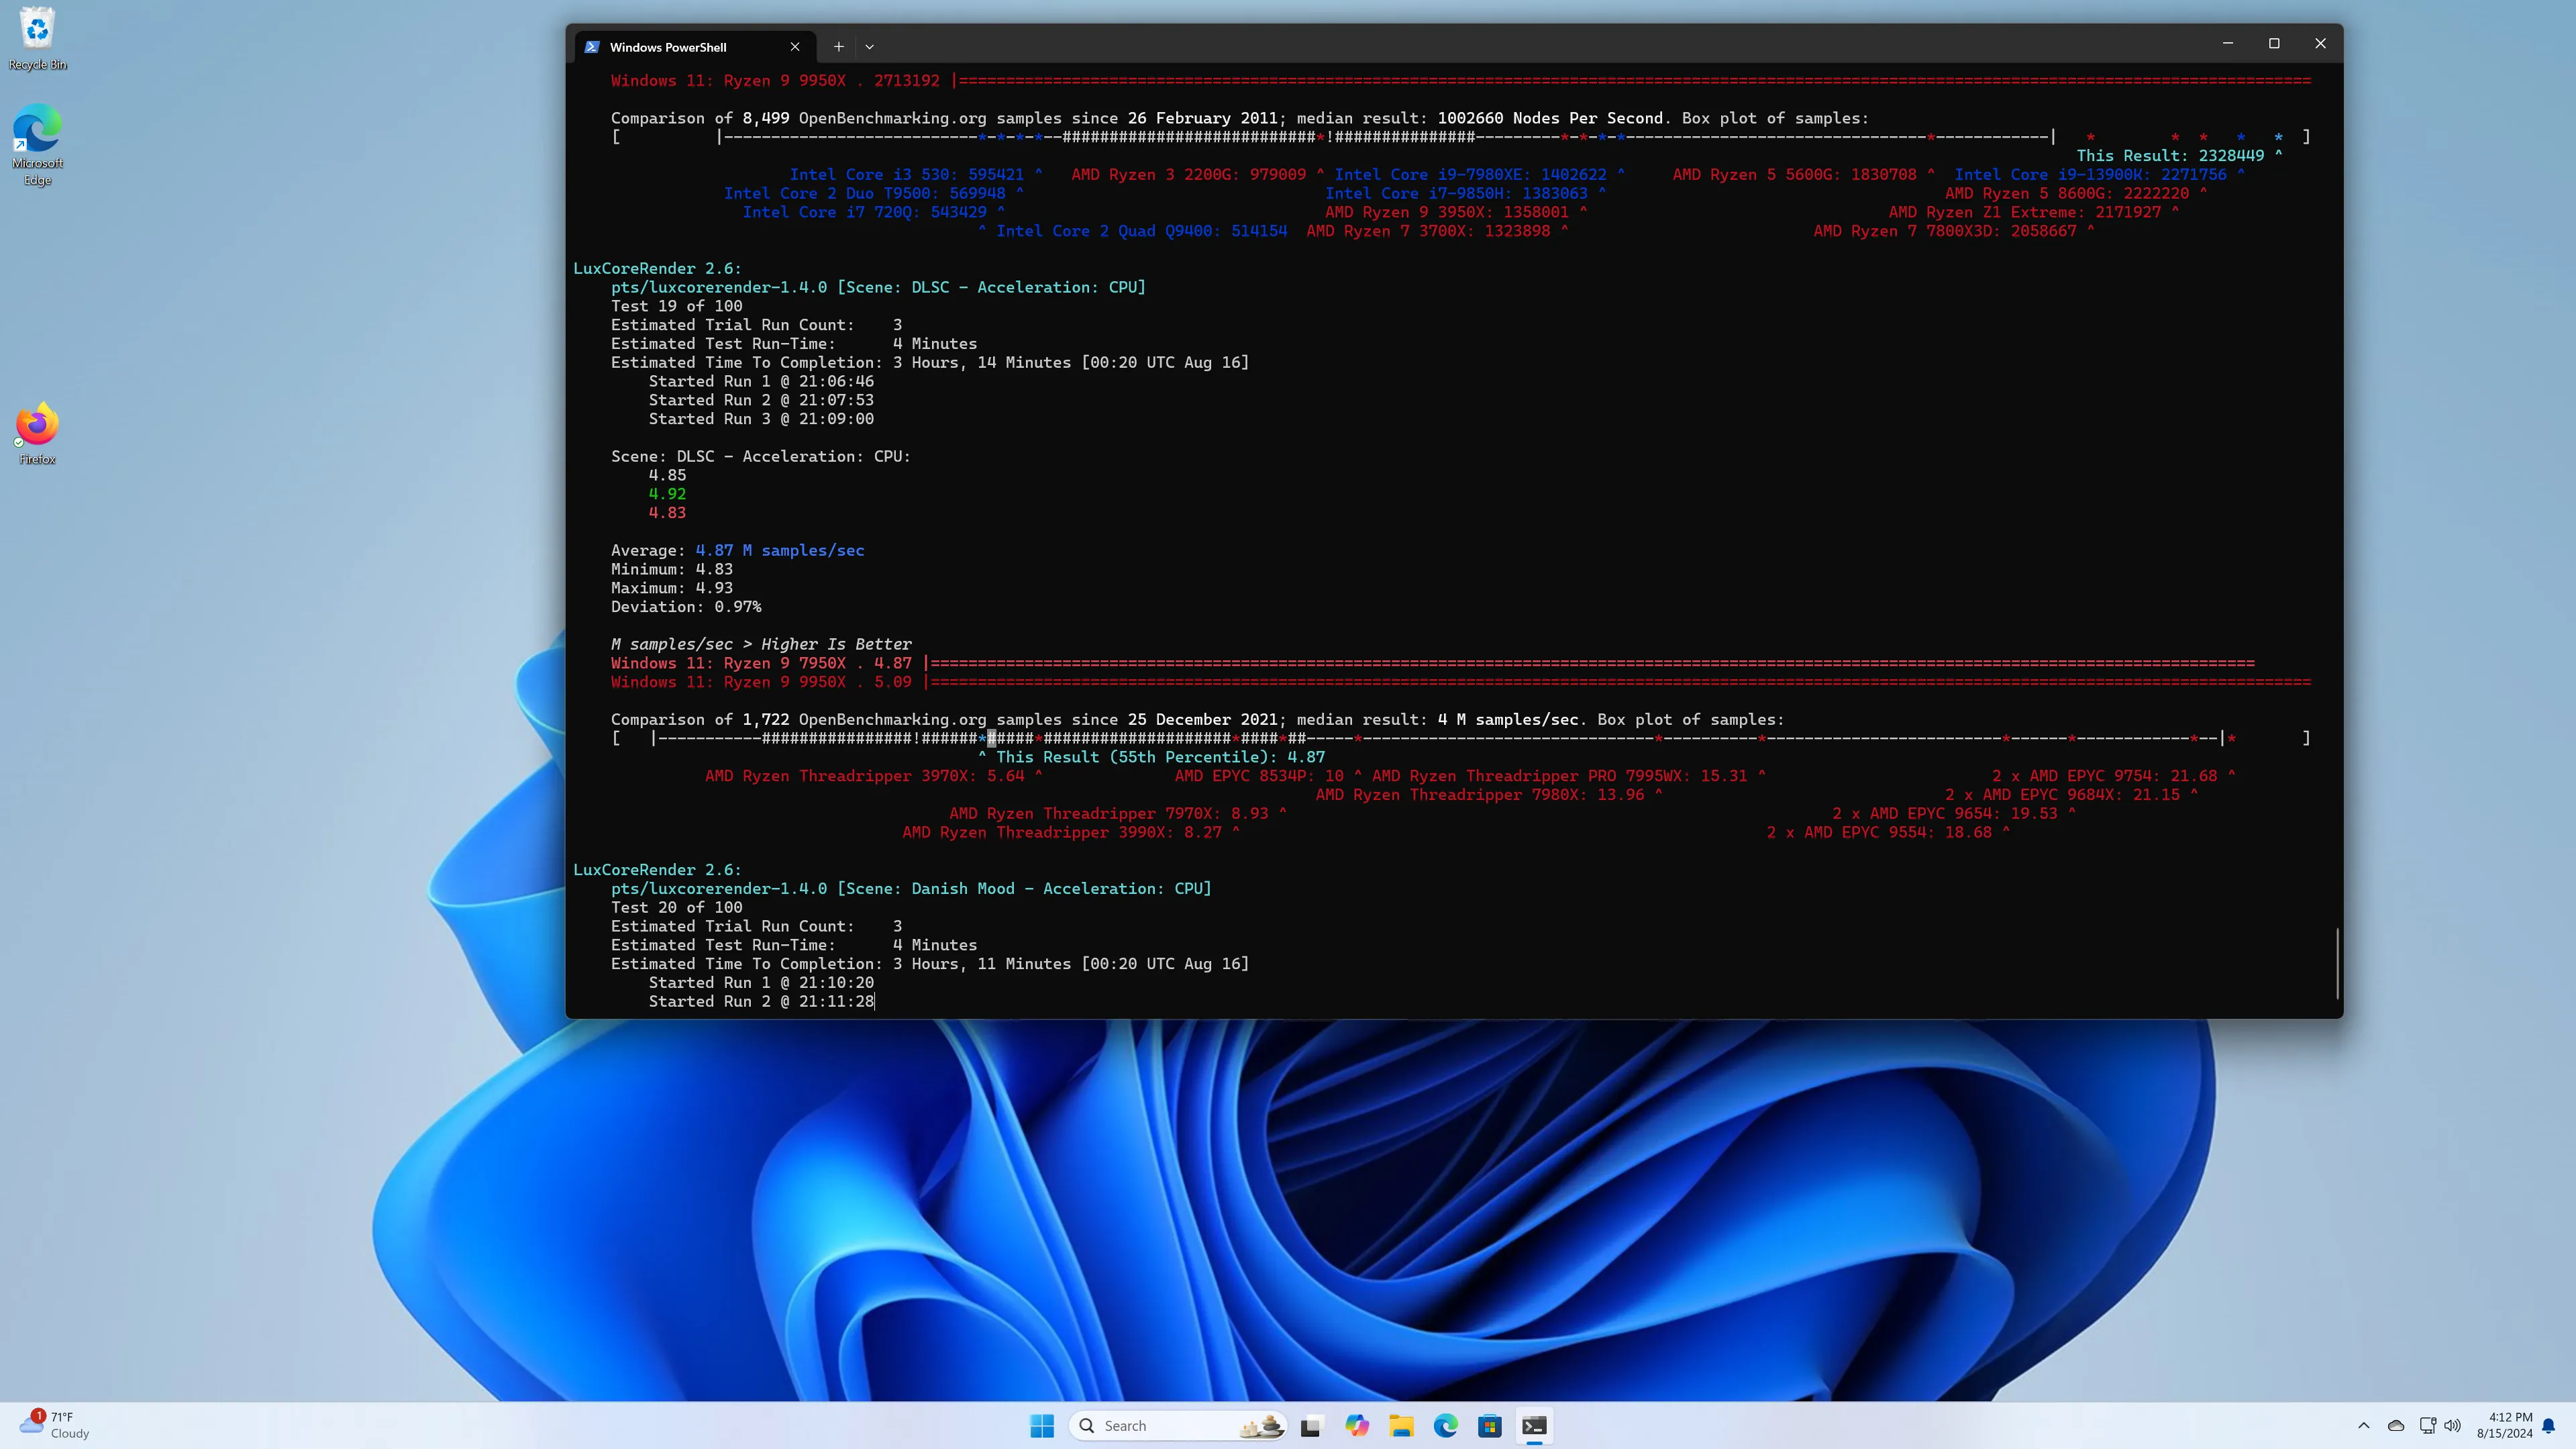This screenshot has height=1449, width=2576.
Task: Open the weather widget showing 71°F Cloudy
Action: pyautogui.click(x=55, y=1425)
